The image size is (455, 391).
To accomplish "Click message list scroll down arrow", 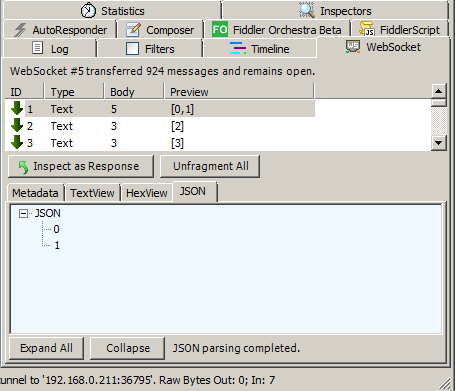I will point(439,143).
